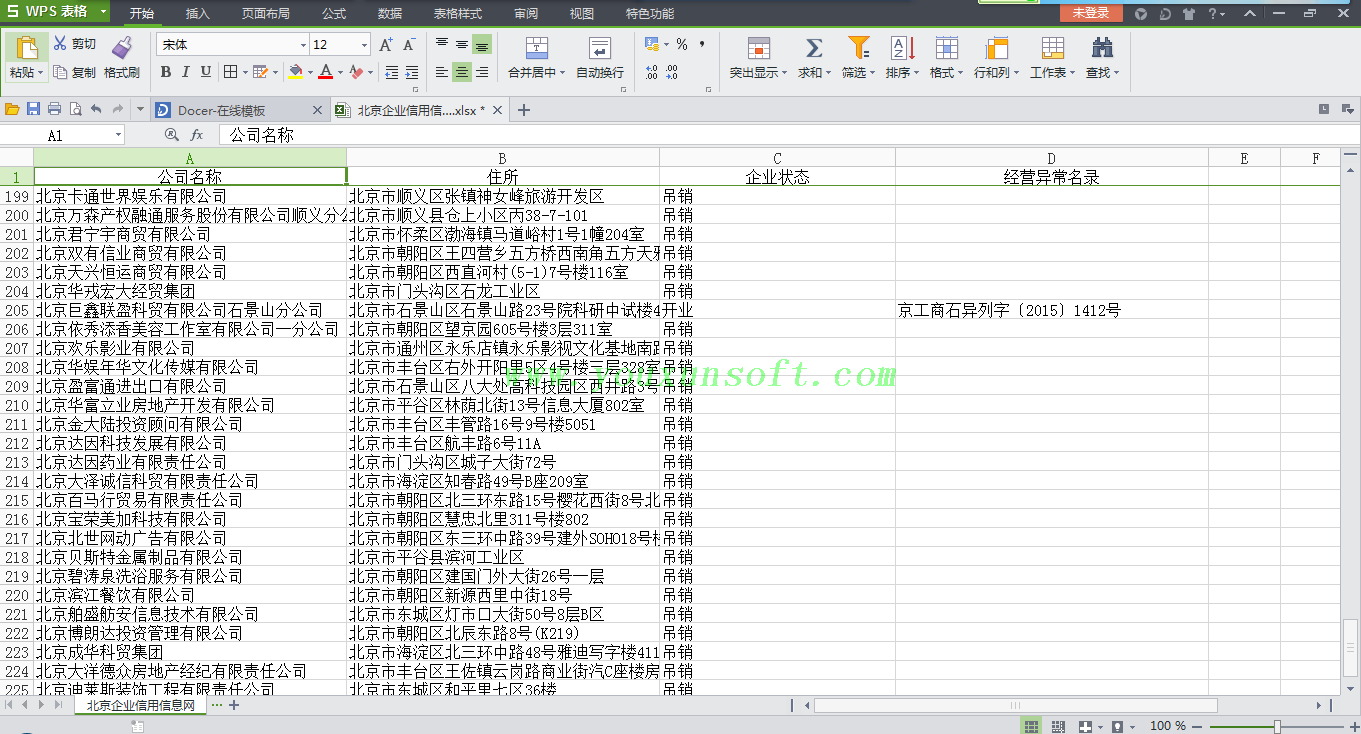Click the 未登录 login button

(1091, 13)
